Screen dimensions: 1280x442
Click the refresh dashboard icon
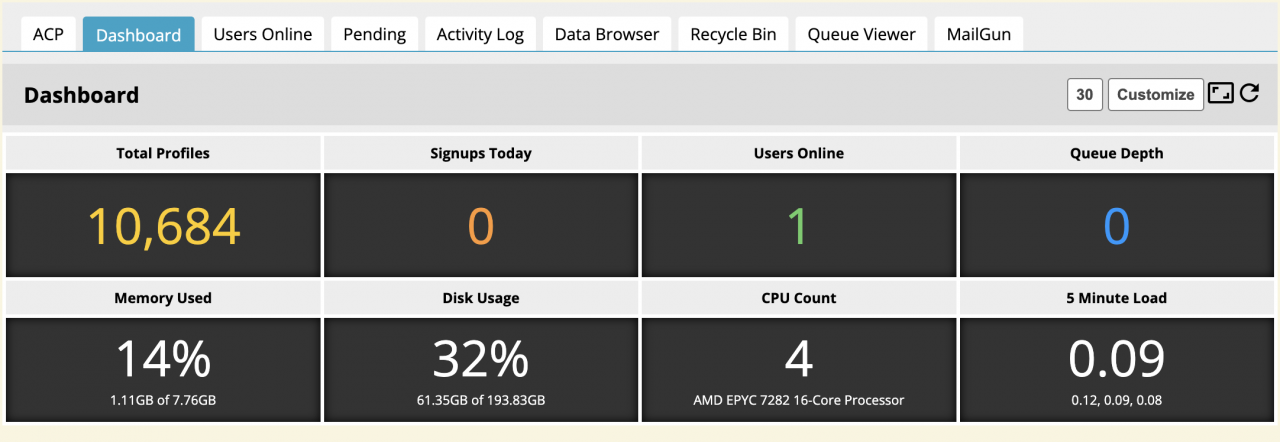[1249, 94]
